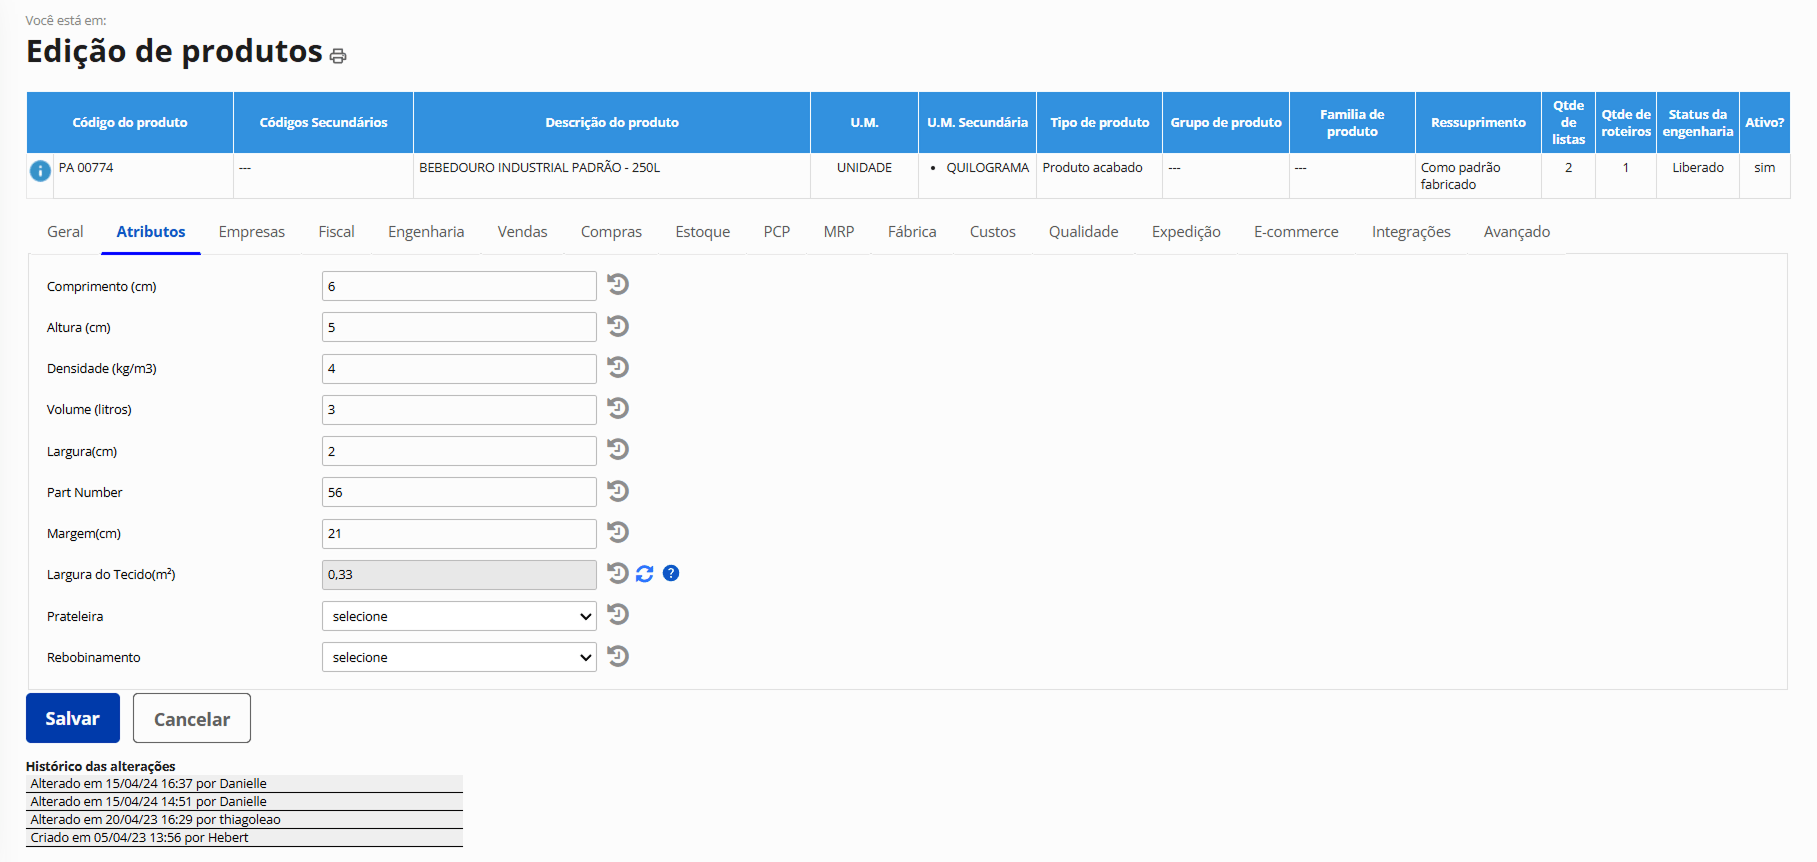Click the refresh icon for Largura do Tecido

click(645, 574)
